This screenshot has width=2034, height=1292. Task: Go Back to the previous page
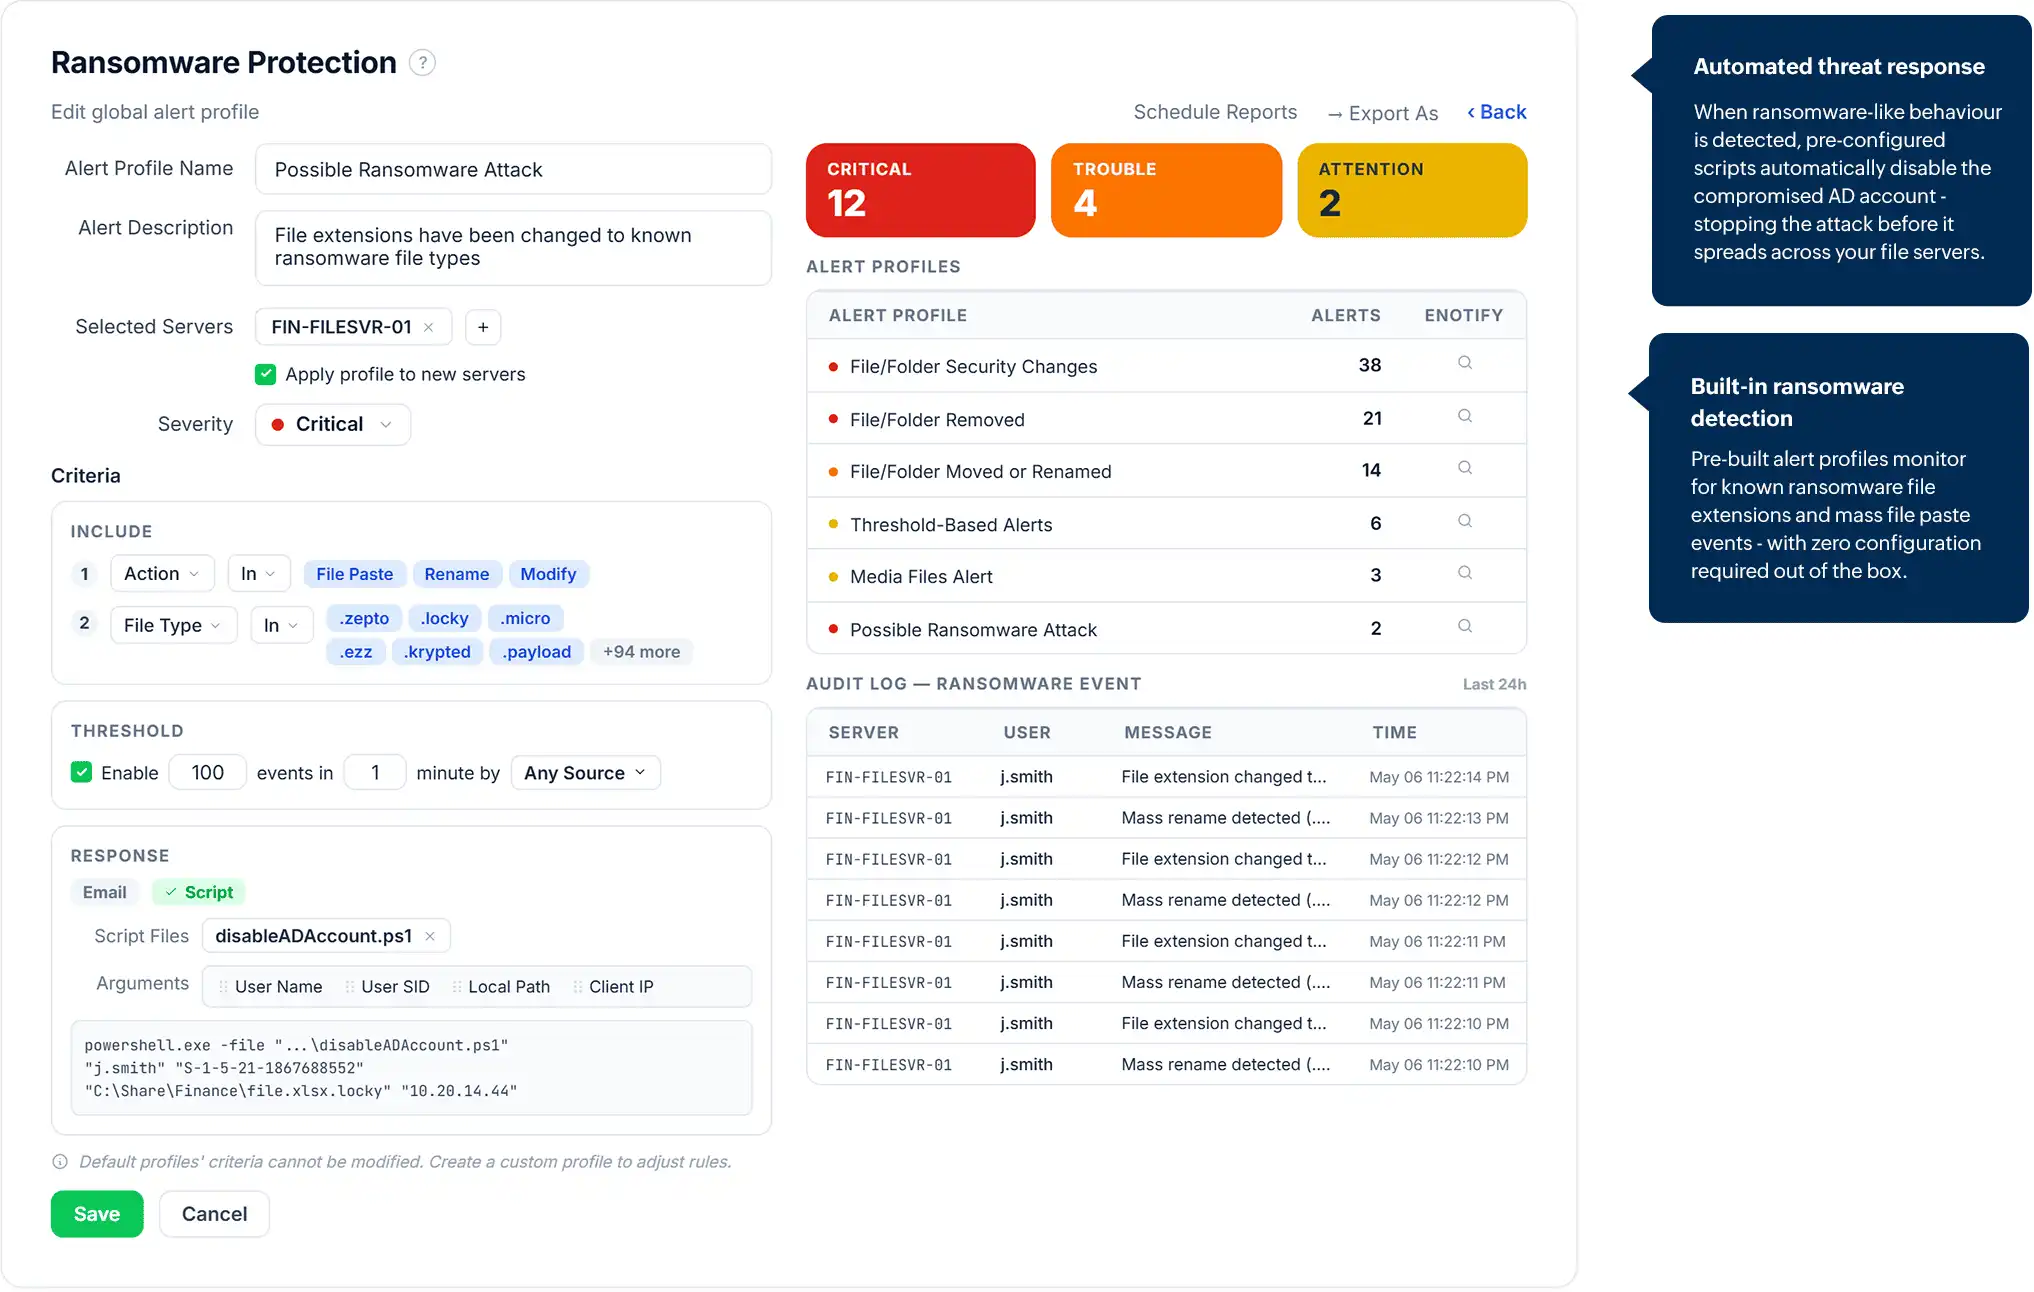point(1496,112)
